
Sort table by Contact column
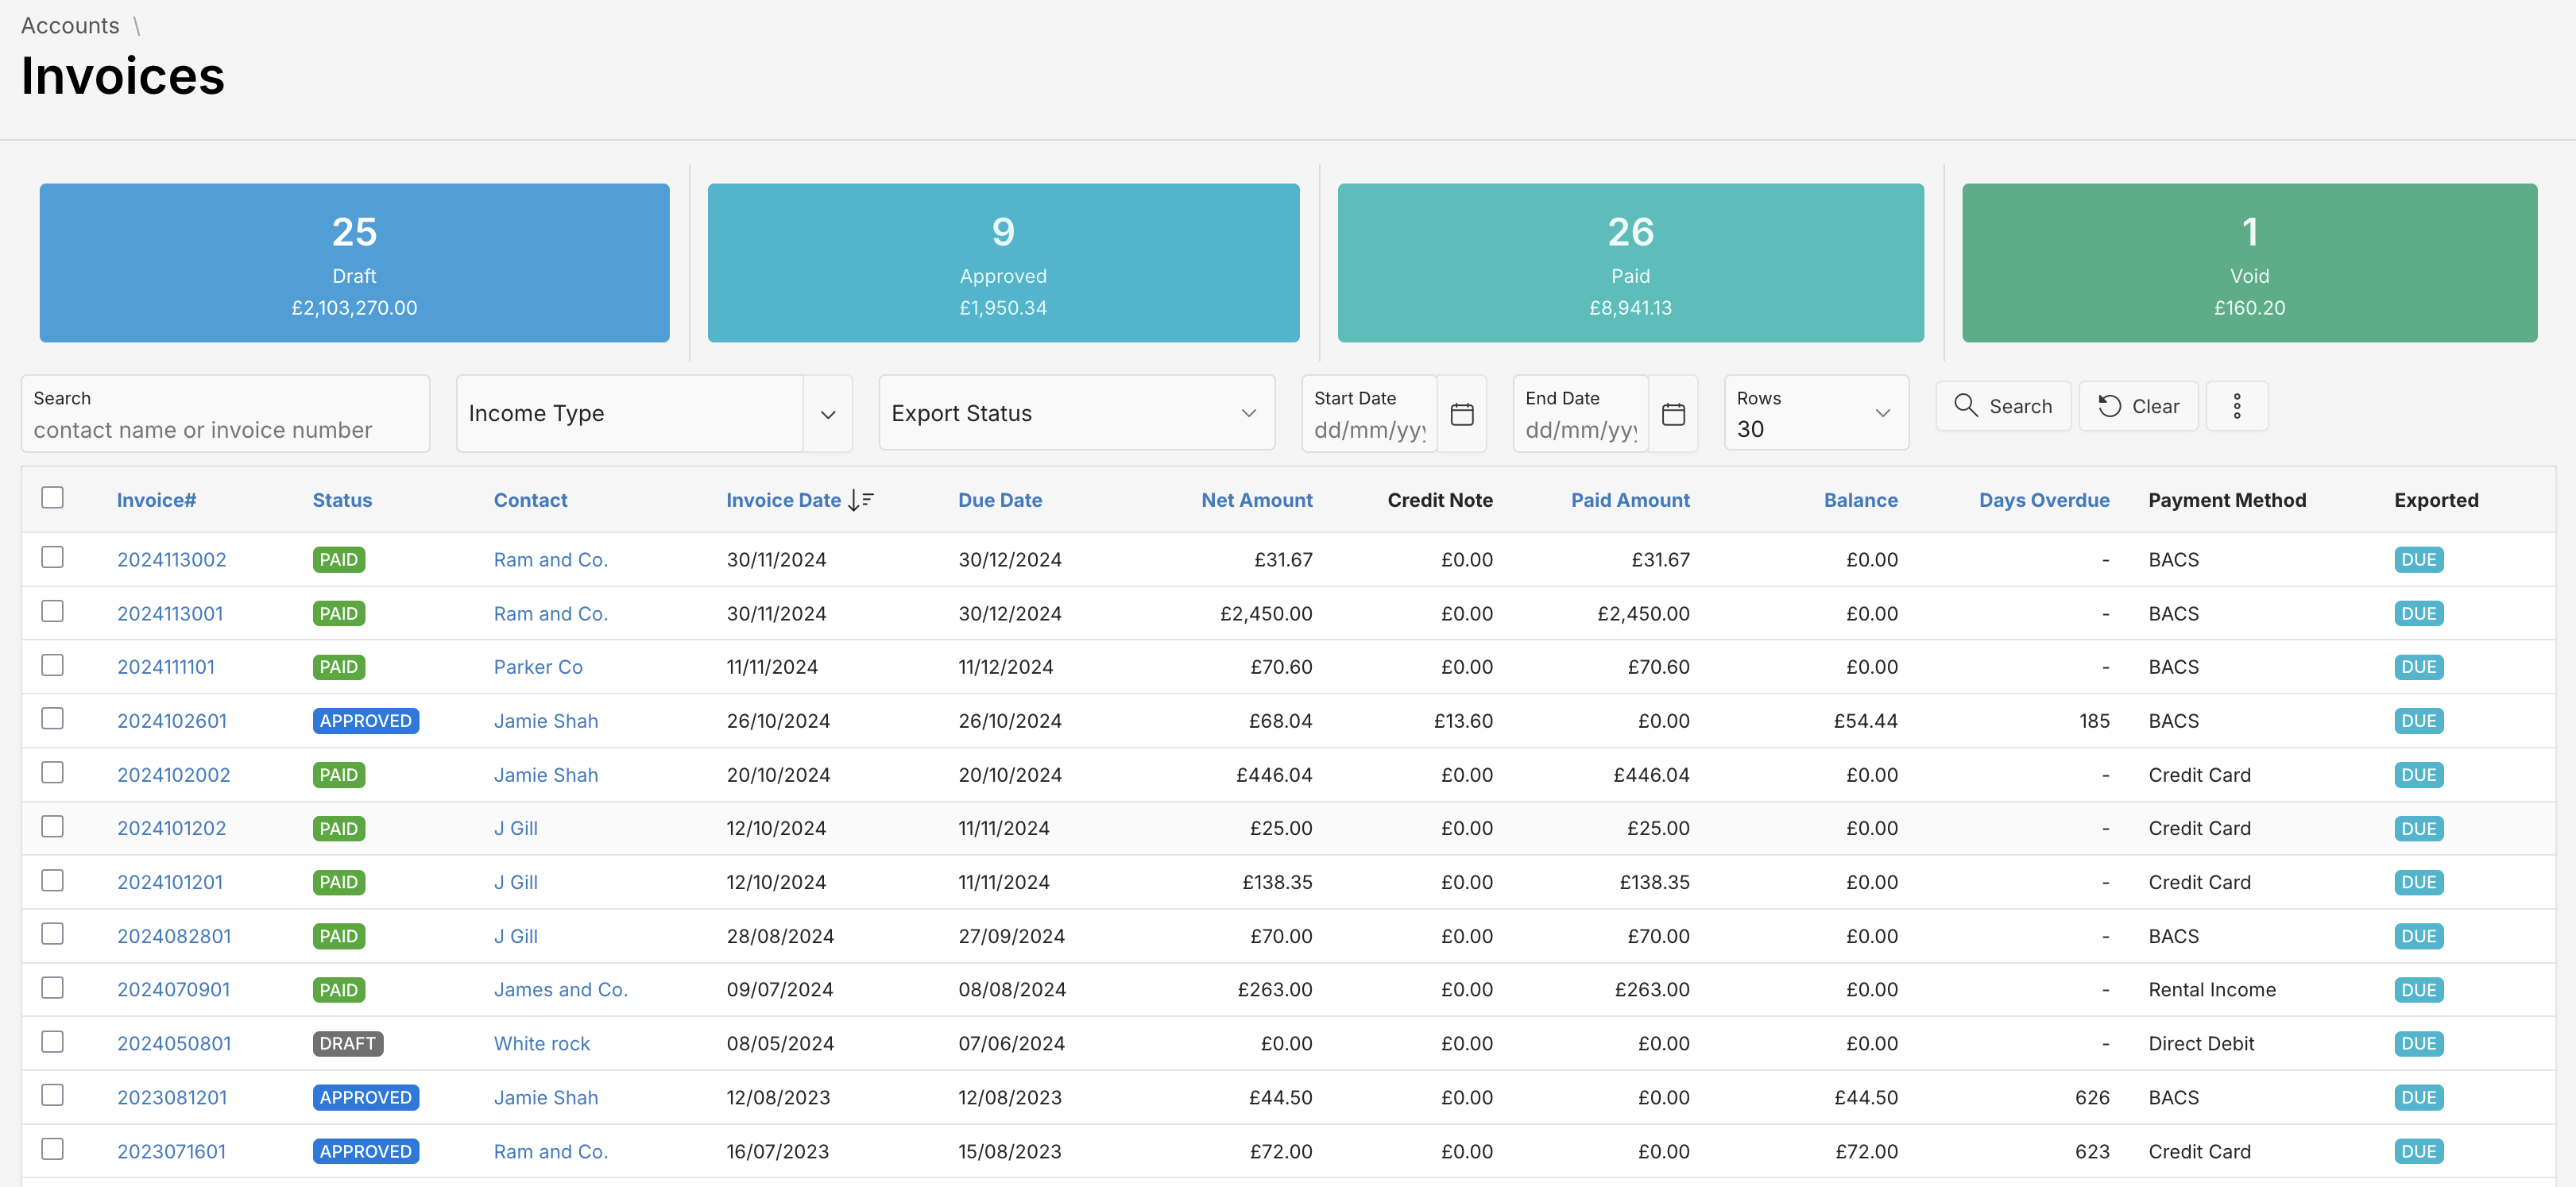pos(530,500)
